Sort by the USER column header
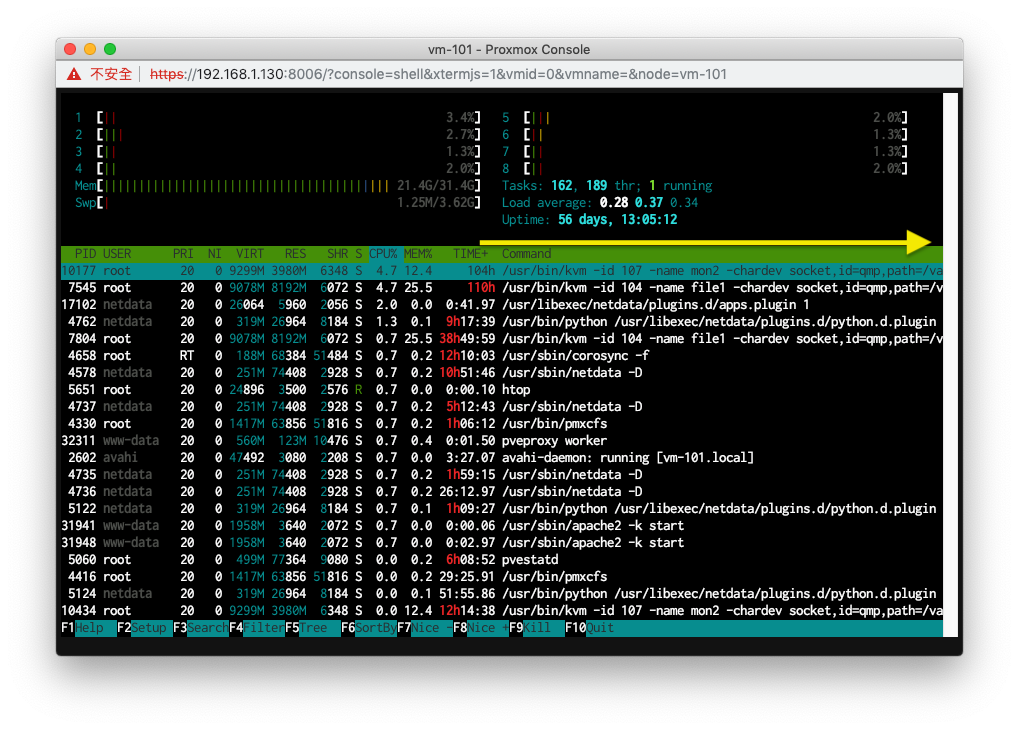 [117, 254]
